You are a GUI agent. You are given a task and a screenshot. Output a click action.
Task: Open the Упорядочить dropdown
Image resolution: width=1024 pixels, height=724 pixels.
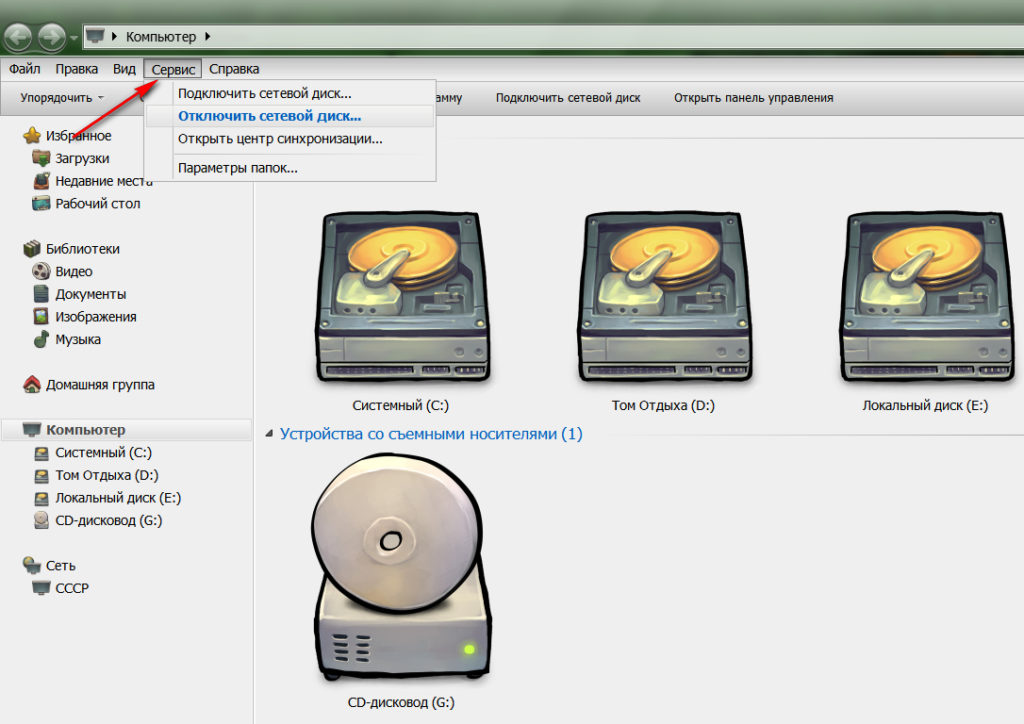[x=62, y=98]
